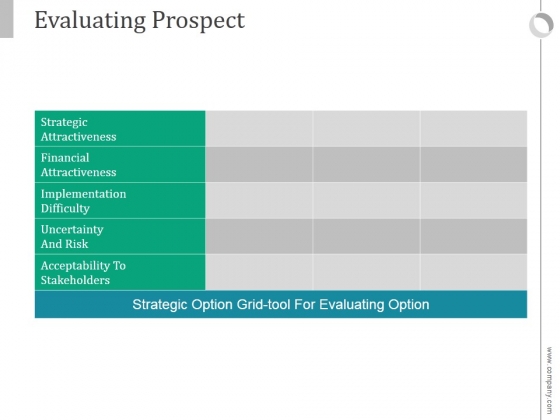The height and width of the screenshot is (420, 560).
Task: Select the Evaluating Prospect title text
Action: click(x=140, y=20)
